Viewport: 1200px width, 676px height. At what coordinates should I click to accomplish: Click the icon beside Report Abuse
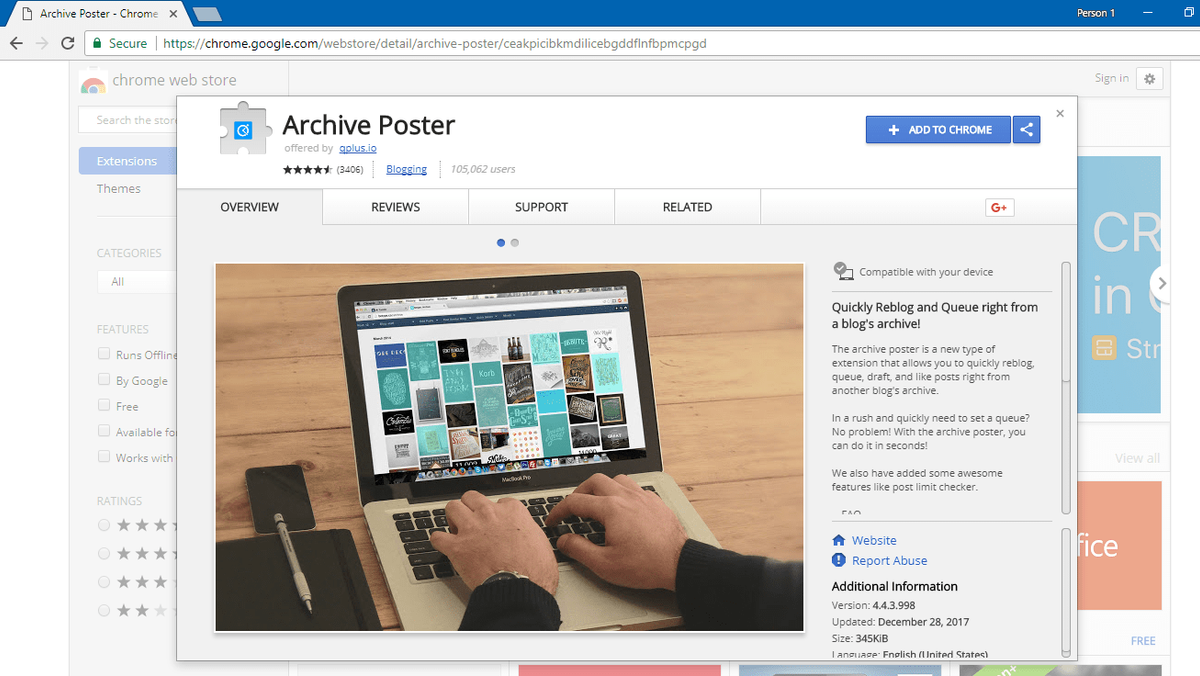pyautogui.click(x=839, y=560)
